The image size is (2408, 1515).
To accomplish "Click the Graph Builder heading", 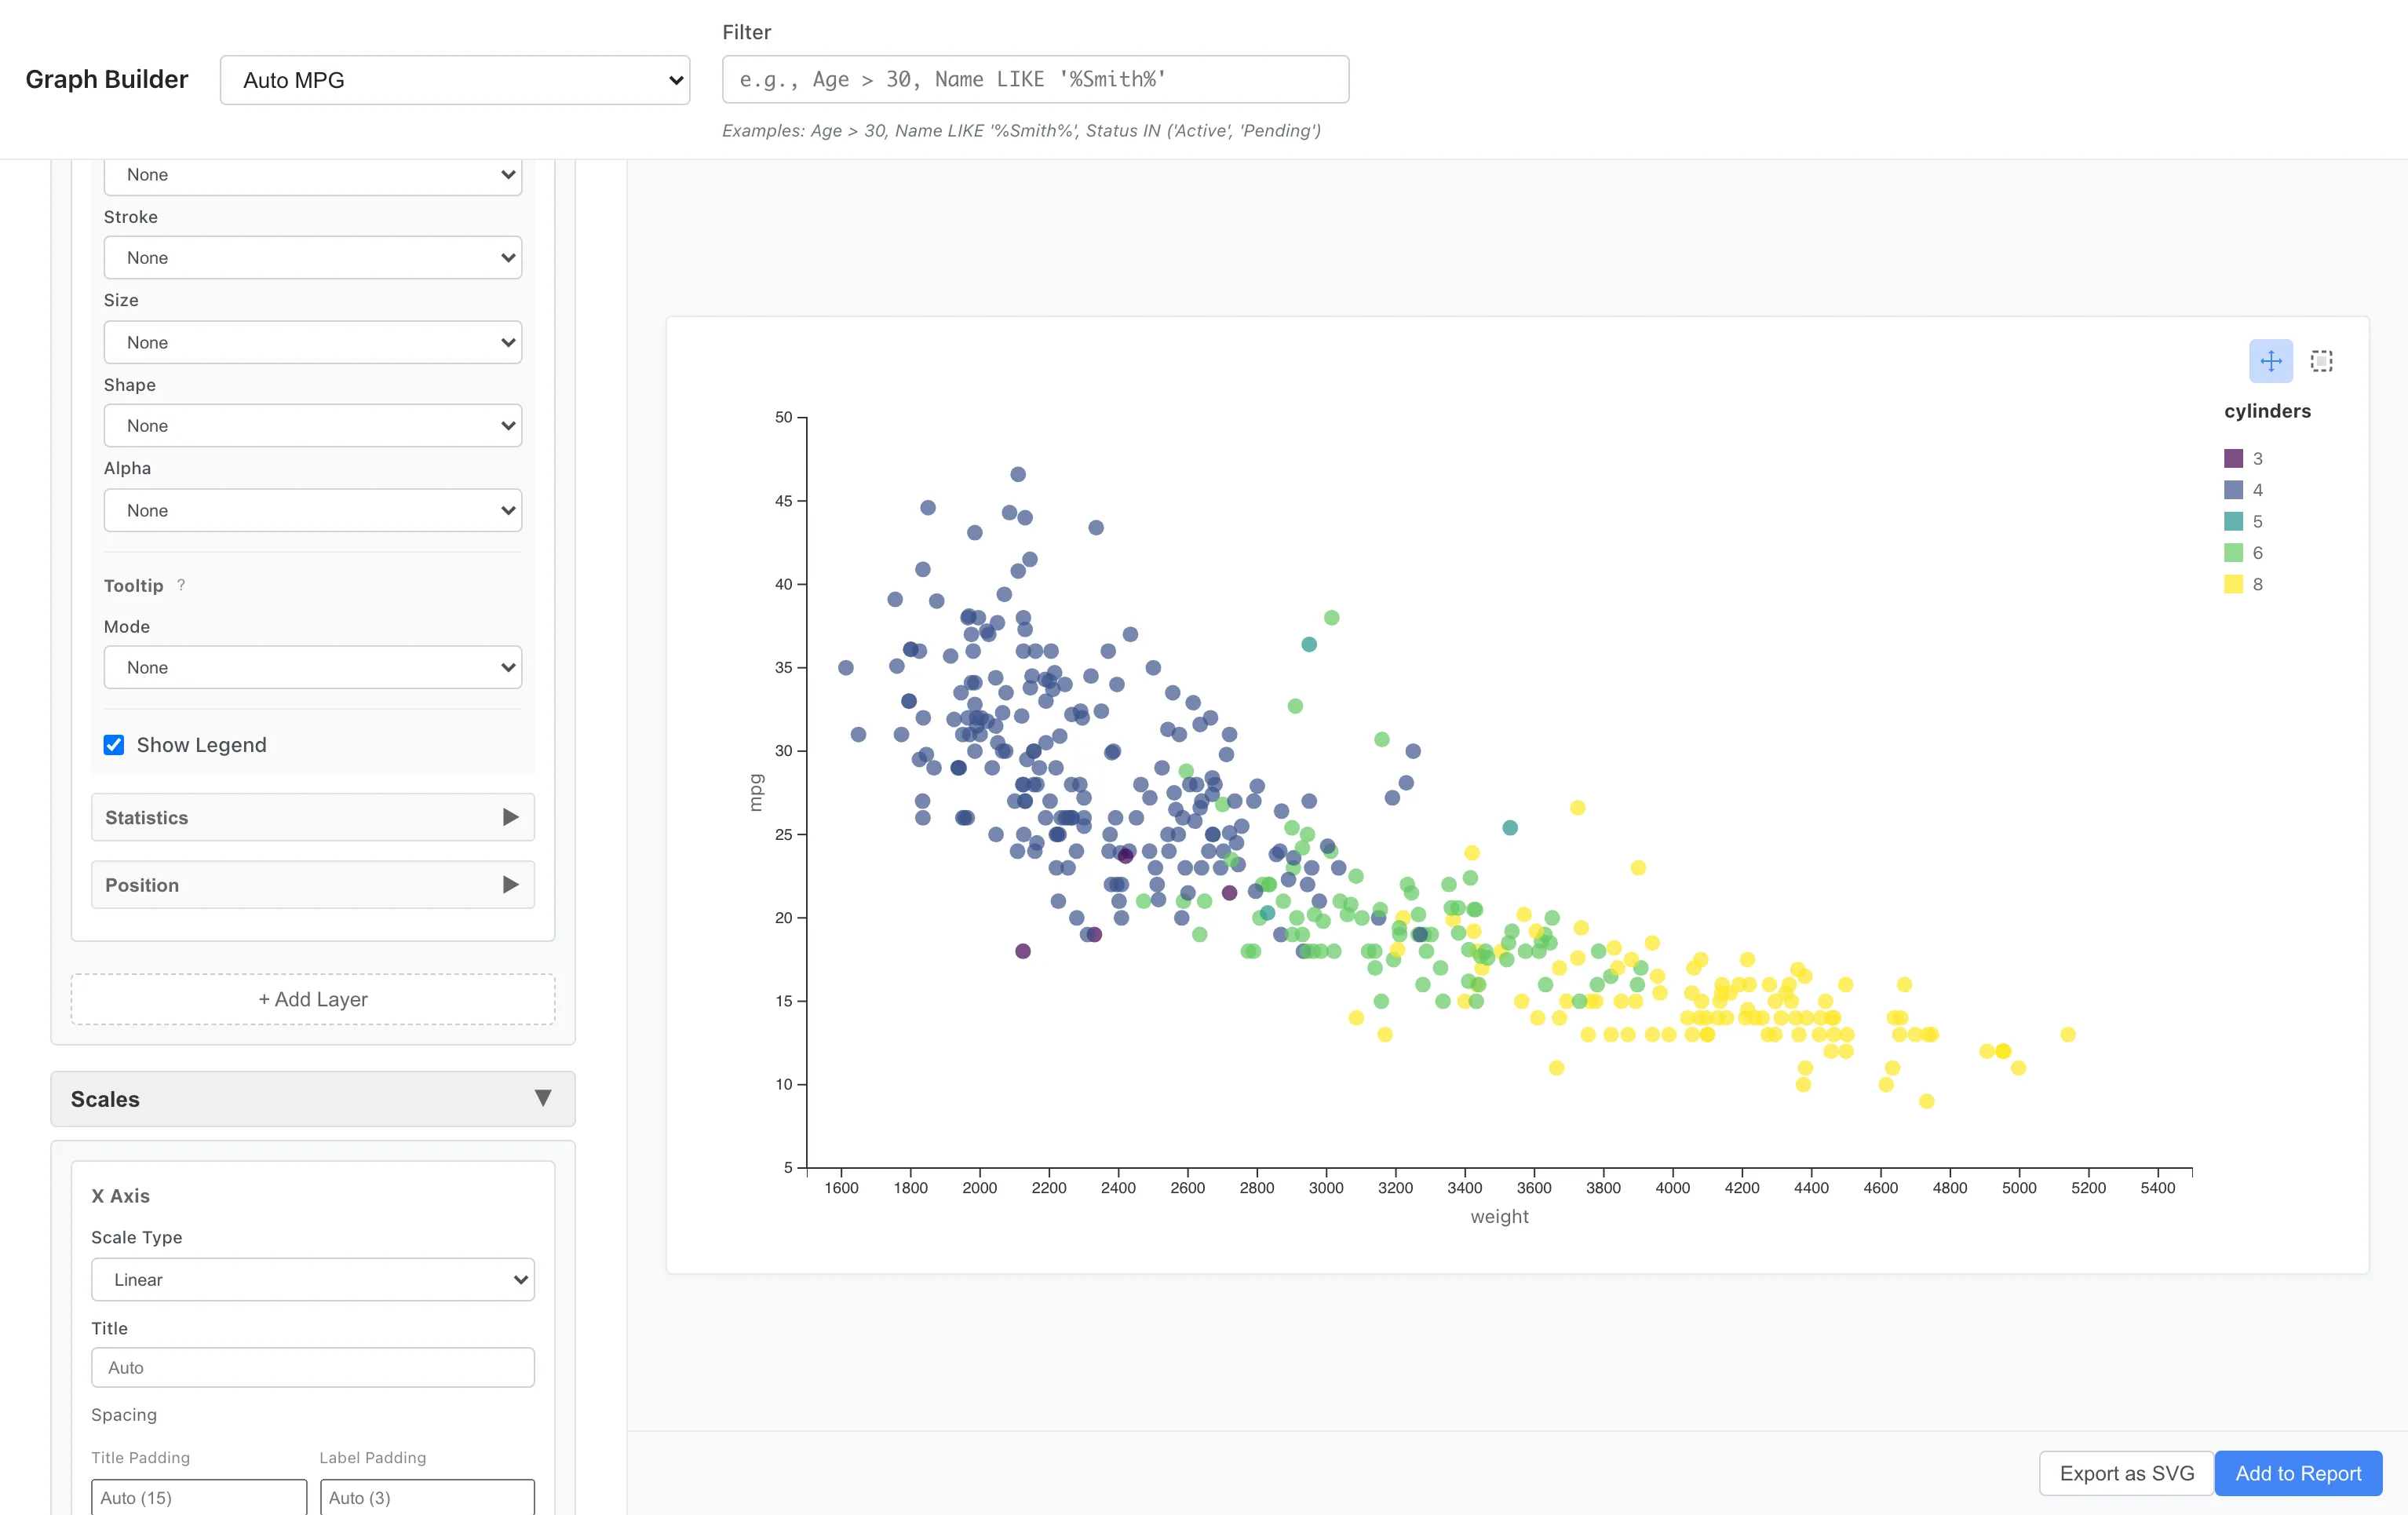I will tap(107, 79).
